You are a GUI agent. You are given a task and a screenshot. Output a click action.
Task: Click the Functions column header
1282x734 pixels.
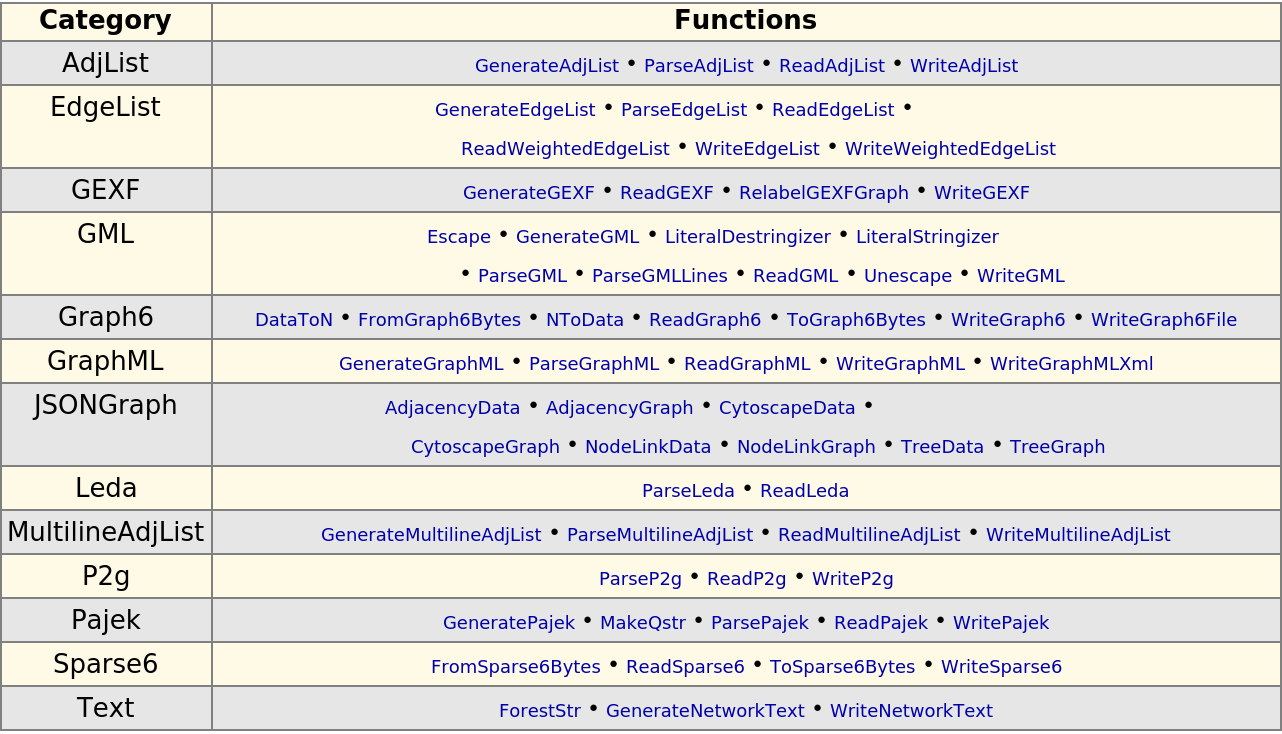[x=745, y=21]
